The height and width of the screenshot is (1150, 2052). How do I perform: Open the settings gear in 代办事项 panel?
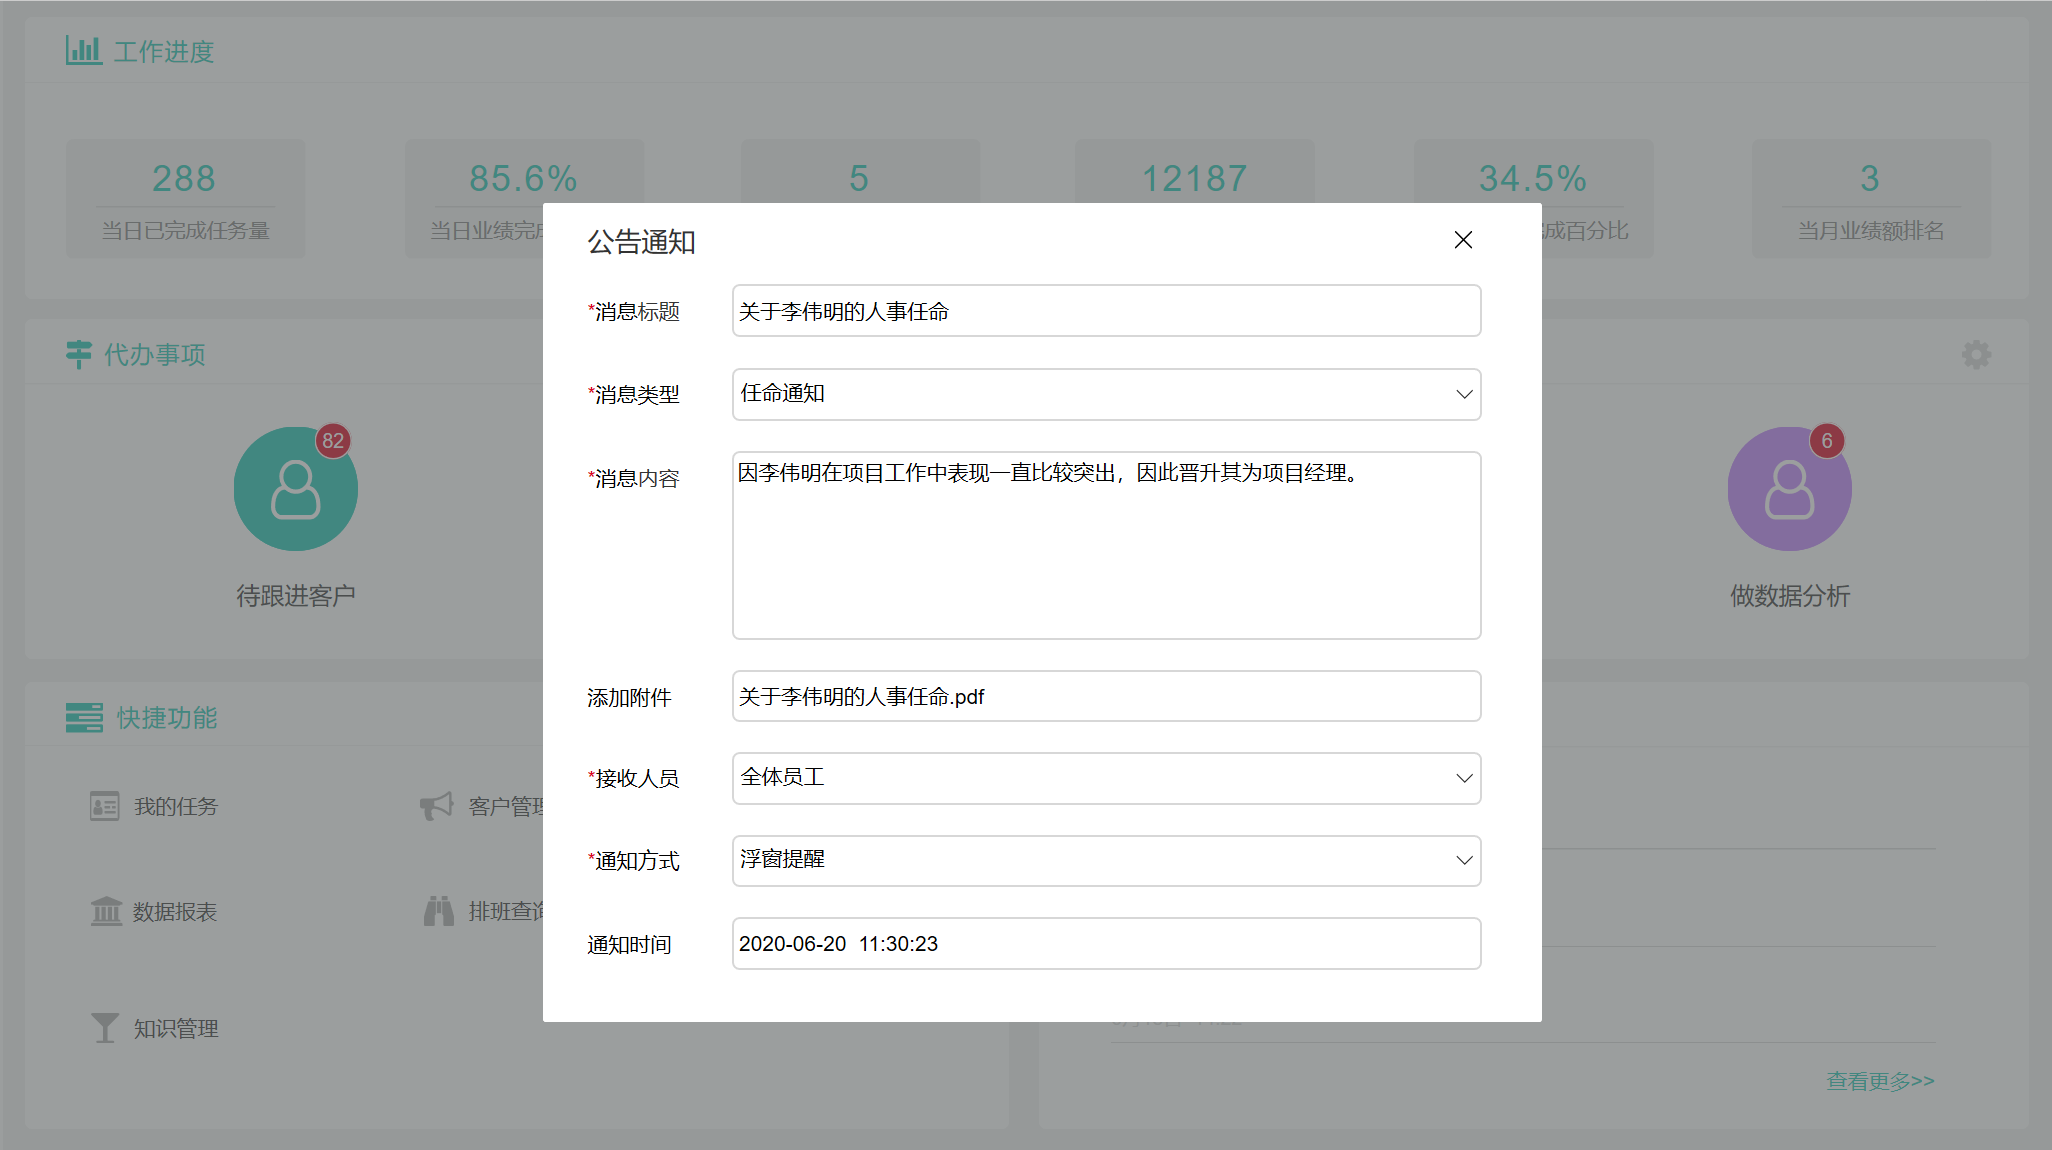coord(1976,354)
